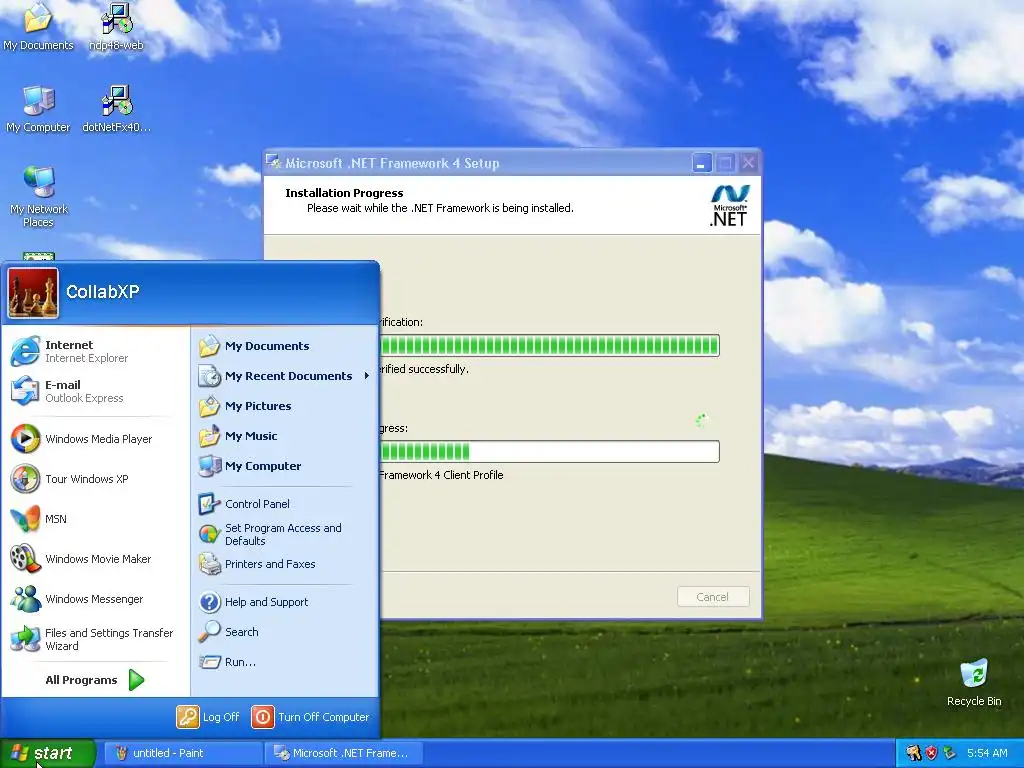Screen dimensions: 1024x768
Task: Click 'Installation Progress' heading text
Action: click(x=344, y=193)
